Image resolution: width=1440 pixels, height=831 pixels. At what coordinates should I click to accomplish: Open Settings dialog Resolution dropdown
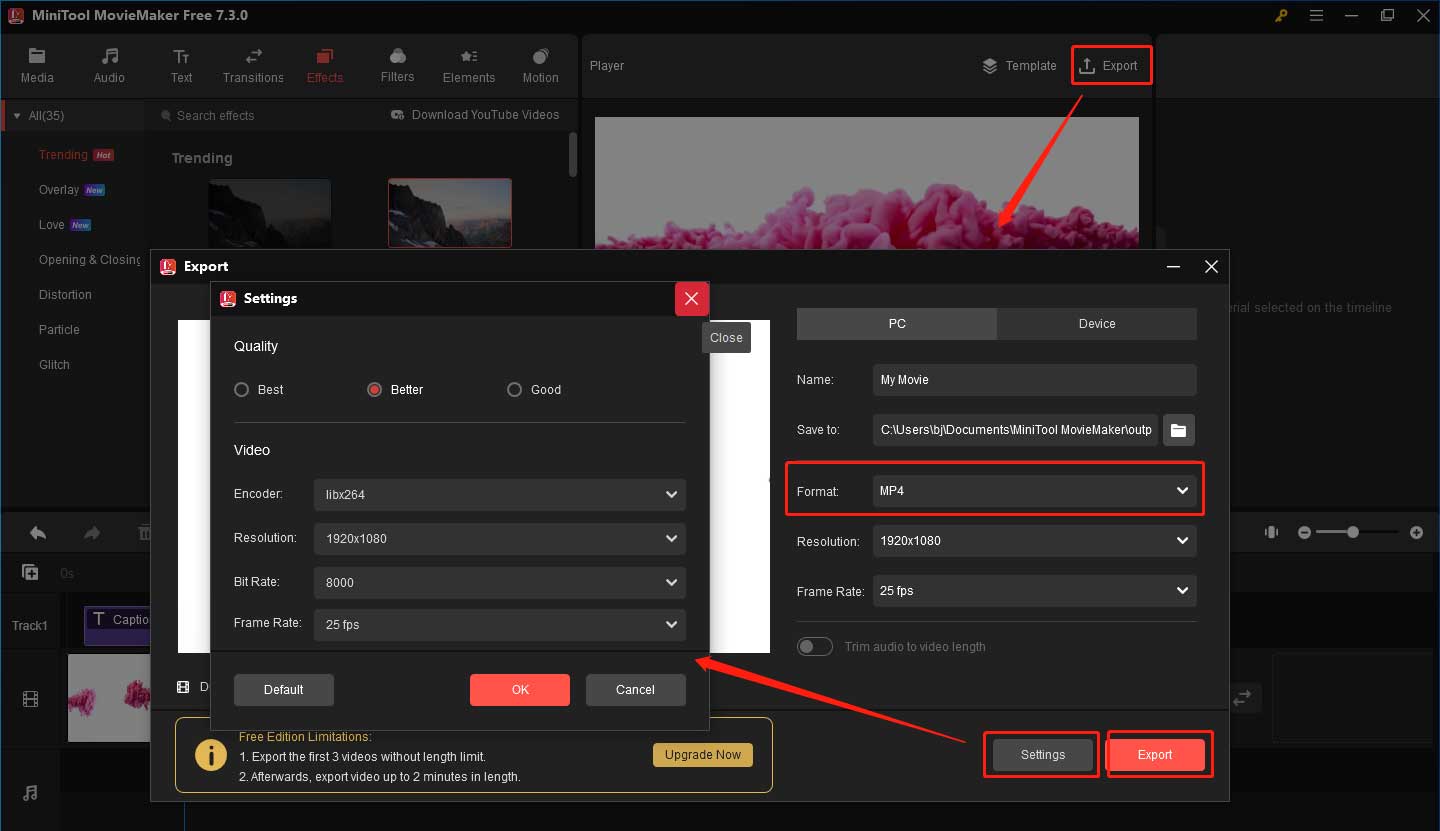(x=500, y=538)
